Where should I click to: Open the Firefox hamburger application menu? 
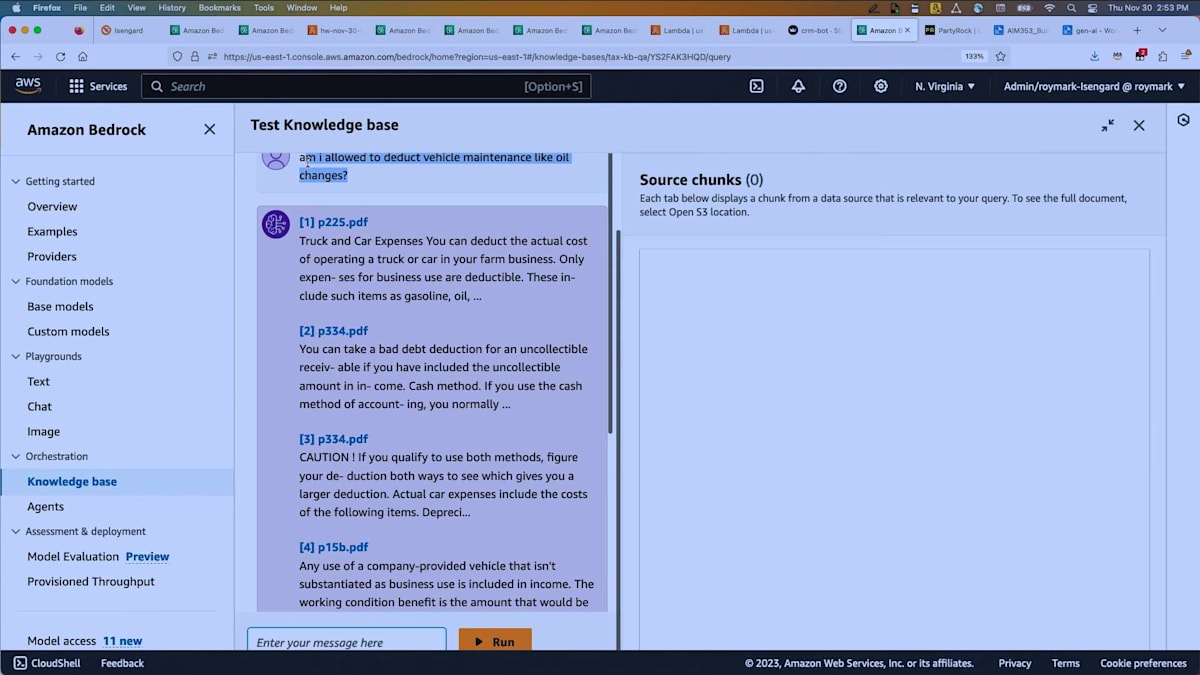(x=1184, y=57)
